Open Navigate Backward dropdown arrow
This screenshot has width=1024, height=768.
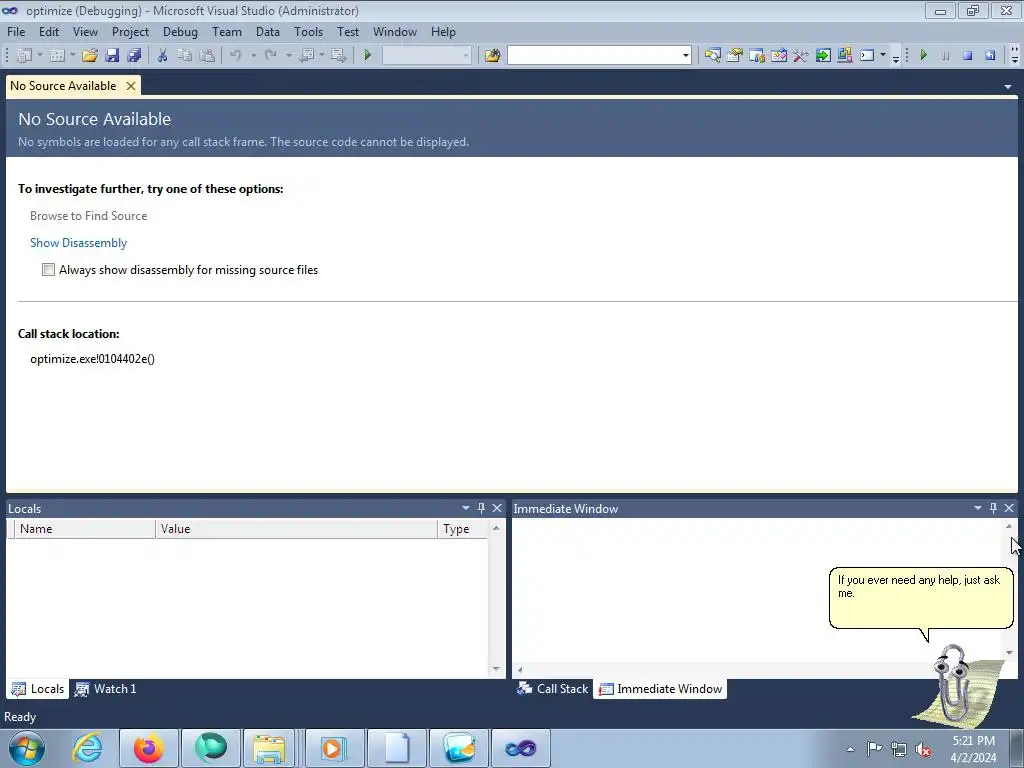click(x=322, y=56)
